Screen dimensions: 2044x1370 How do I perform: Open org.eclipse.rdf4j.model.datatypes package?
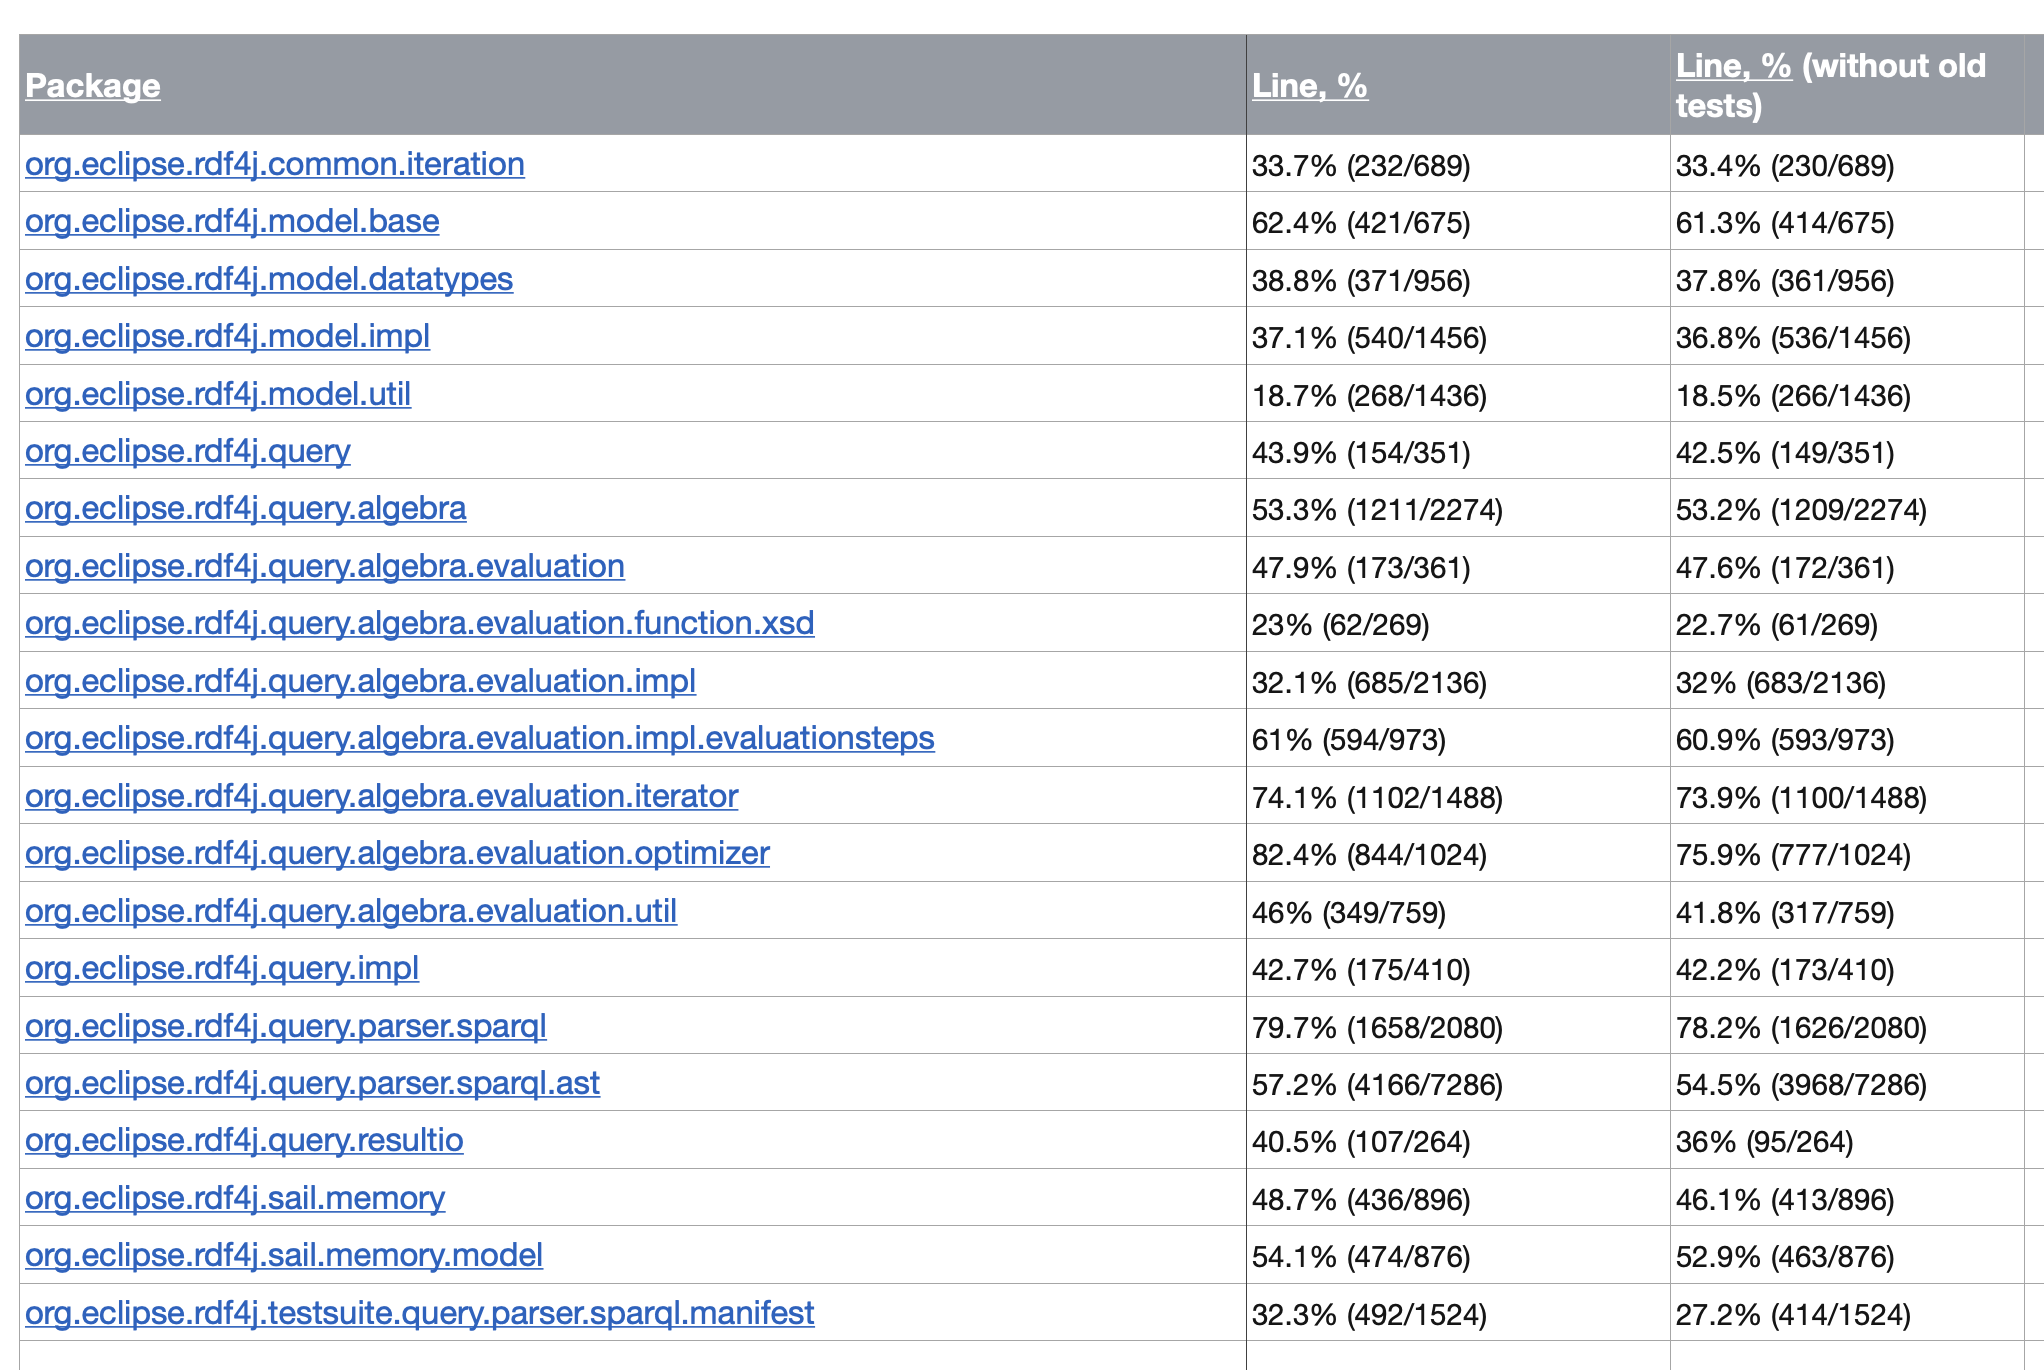(x=268, y=279)
